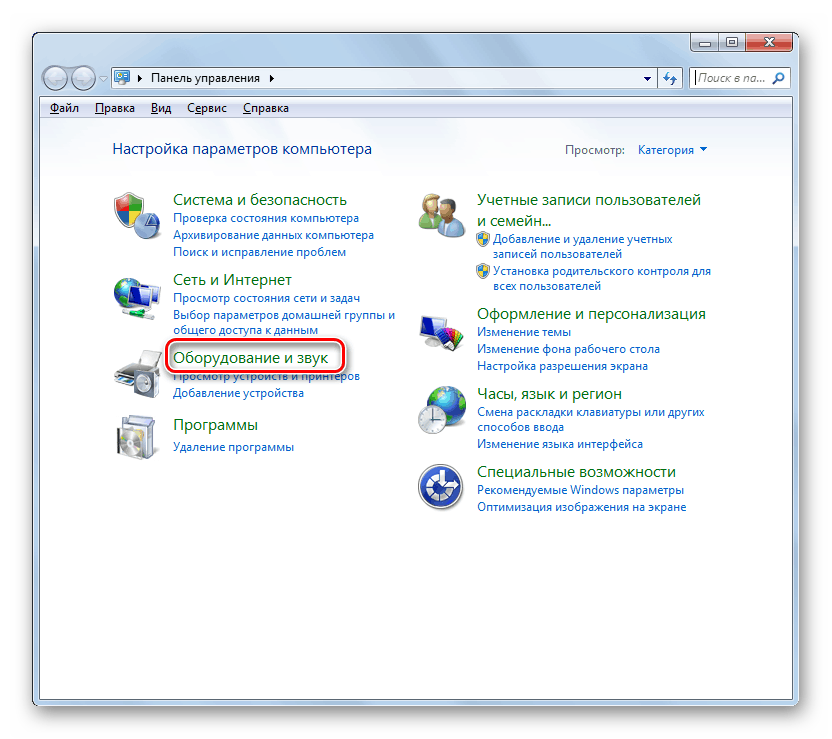Click the User Accounts people icon
Image resolution: width=832 pixels, height=739 pixels.
(441, 216)
